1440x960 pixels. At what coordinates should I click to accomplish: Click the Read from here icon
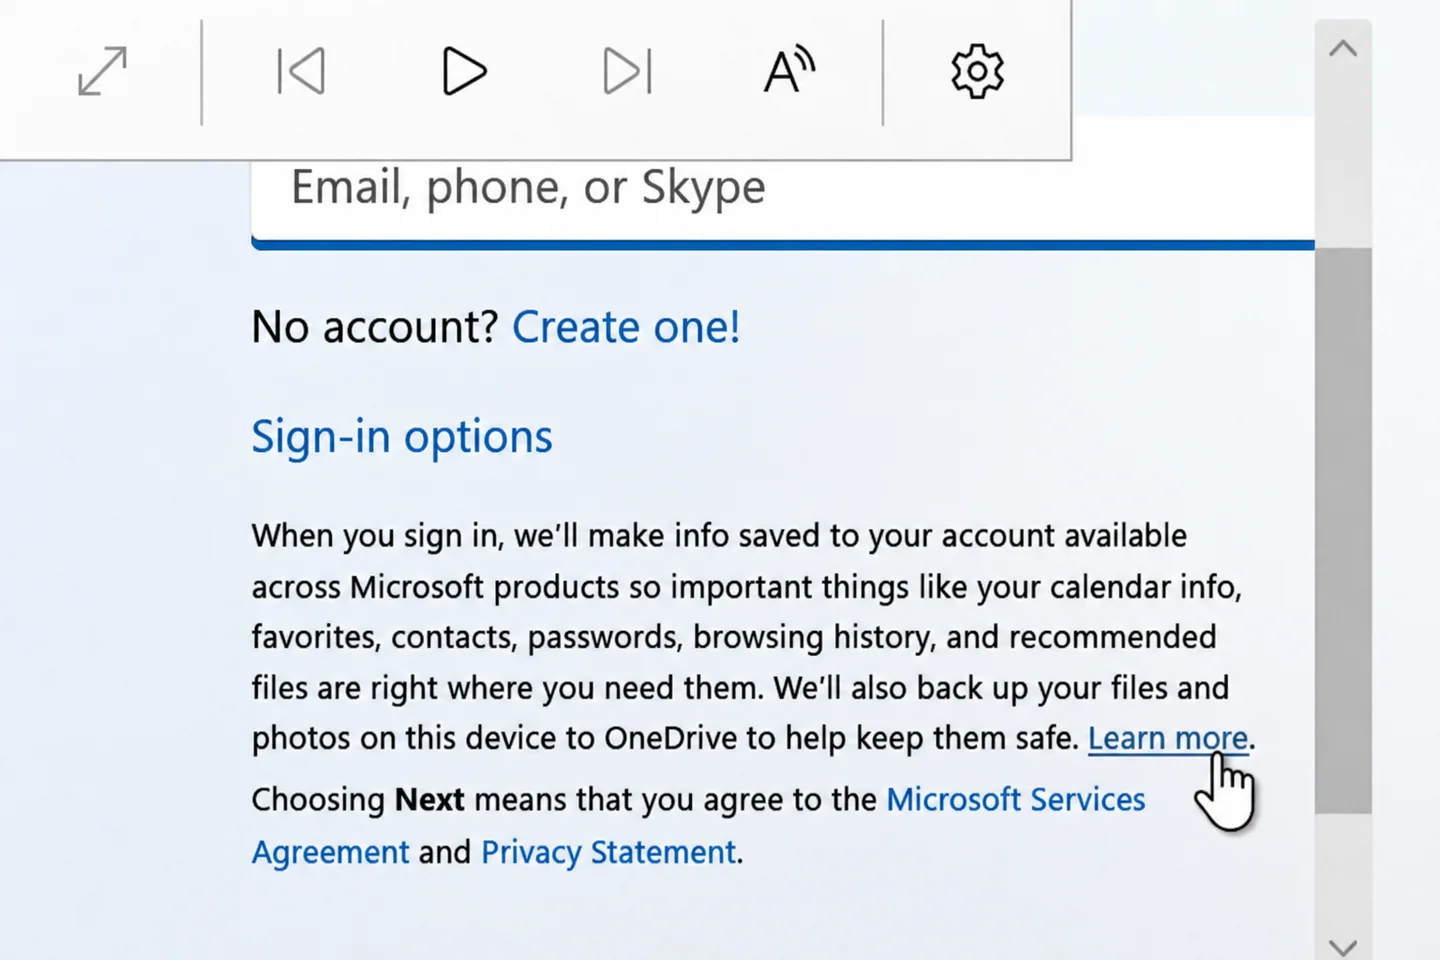790,72
